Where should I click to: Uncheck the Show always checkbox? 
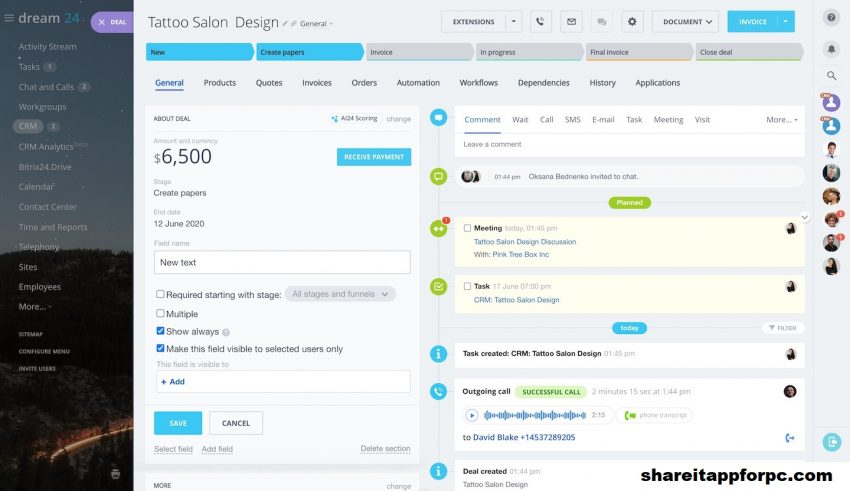point(161,331)
